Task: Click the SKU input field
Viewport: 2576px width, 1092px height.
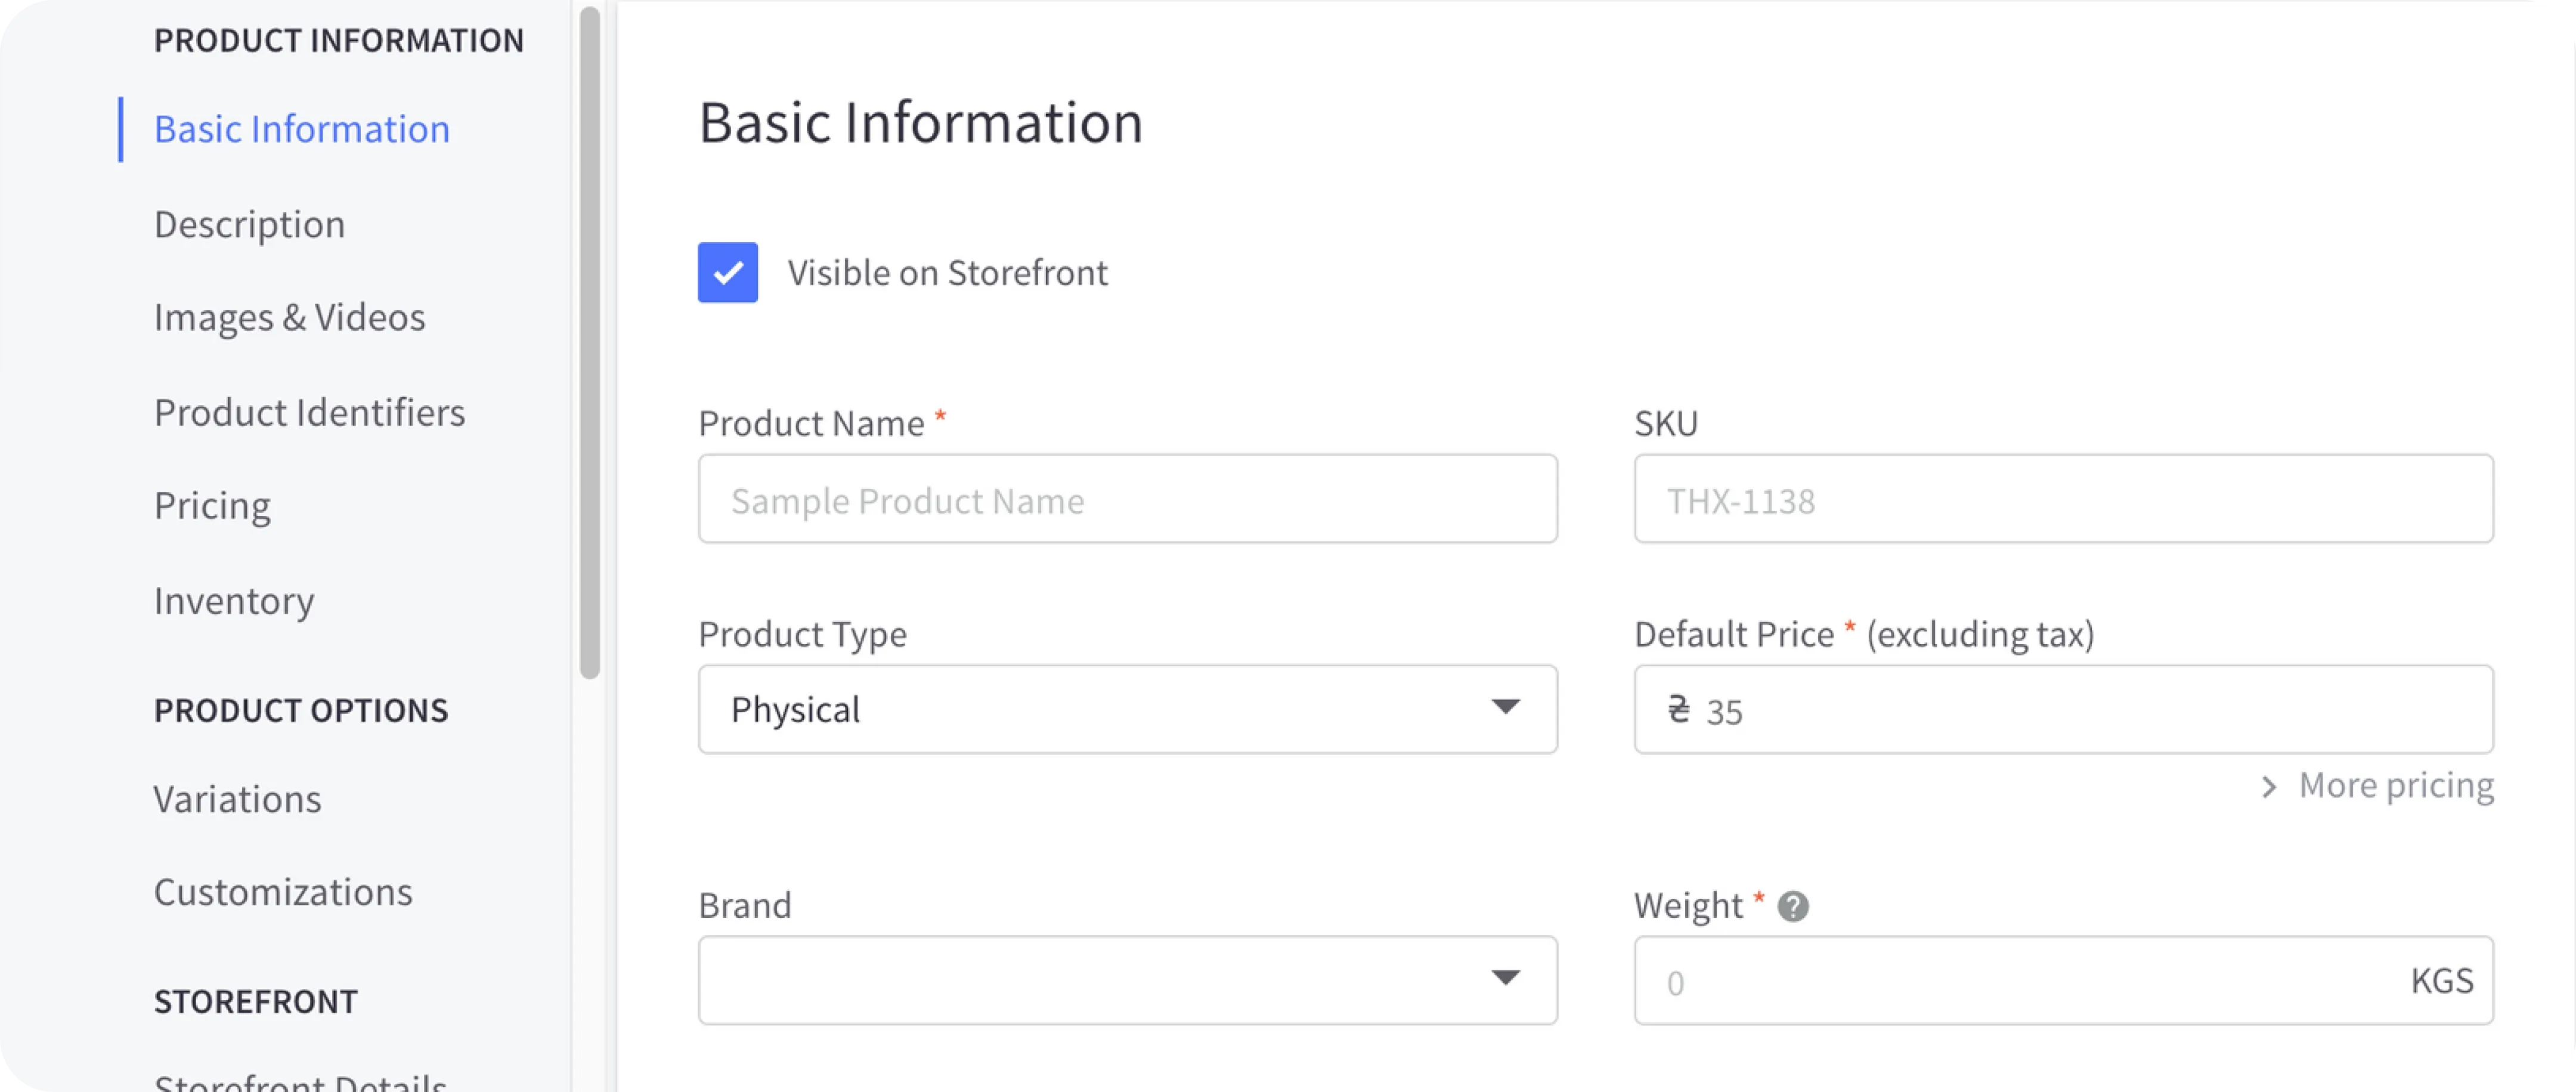Action: click(x=2064, y=498)
